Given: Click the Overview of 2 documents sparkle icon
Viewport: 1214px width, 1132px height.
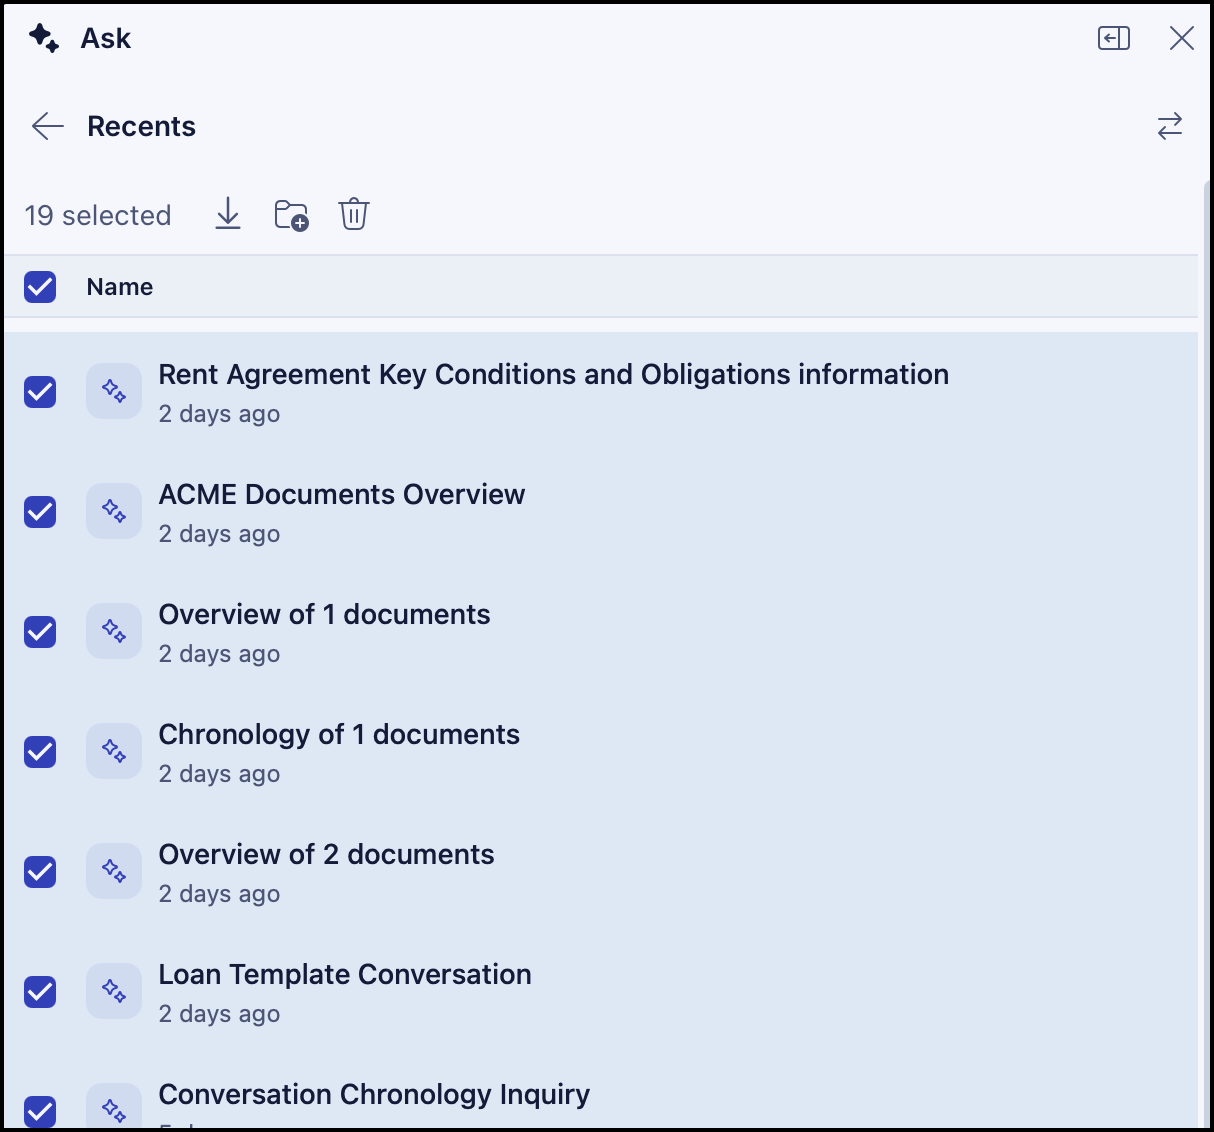Looking at the screenshot, I should pos(114,871).
